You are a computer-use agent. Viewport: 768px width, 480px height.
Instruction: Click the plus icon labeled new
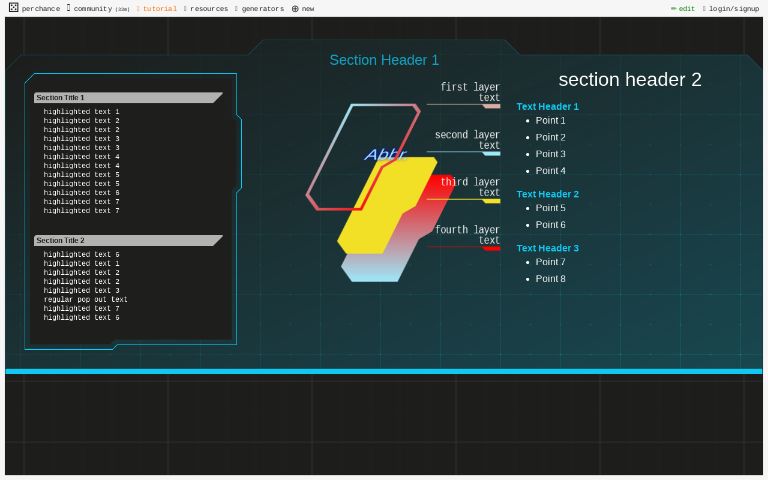point(295,9)
